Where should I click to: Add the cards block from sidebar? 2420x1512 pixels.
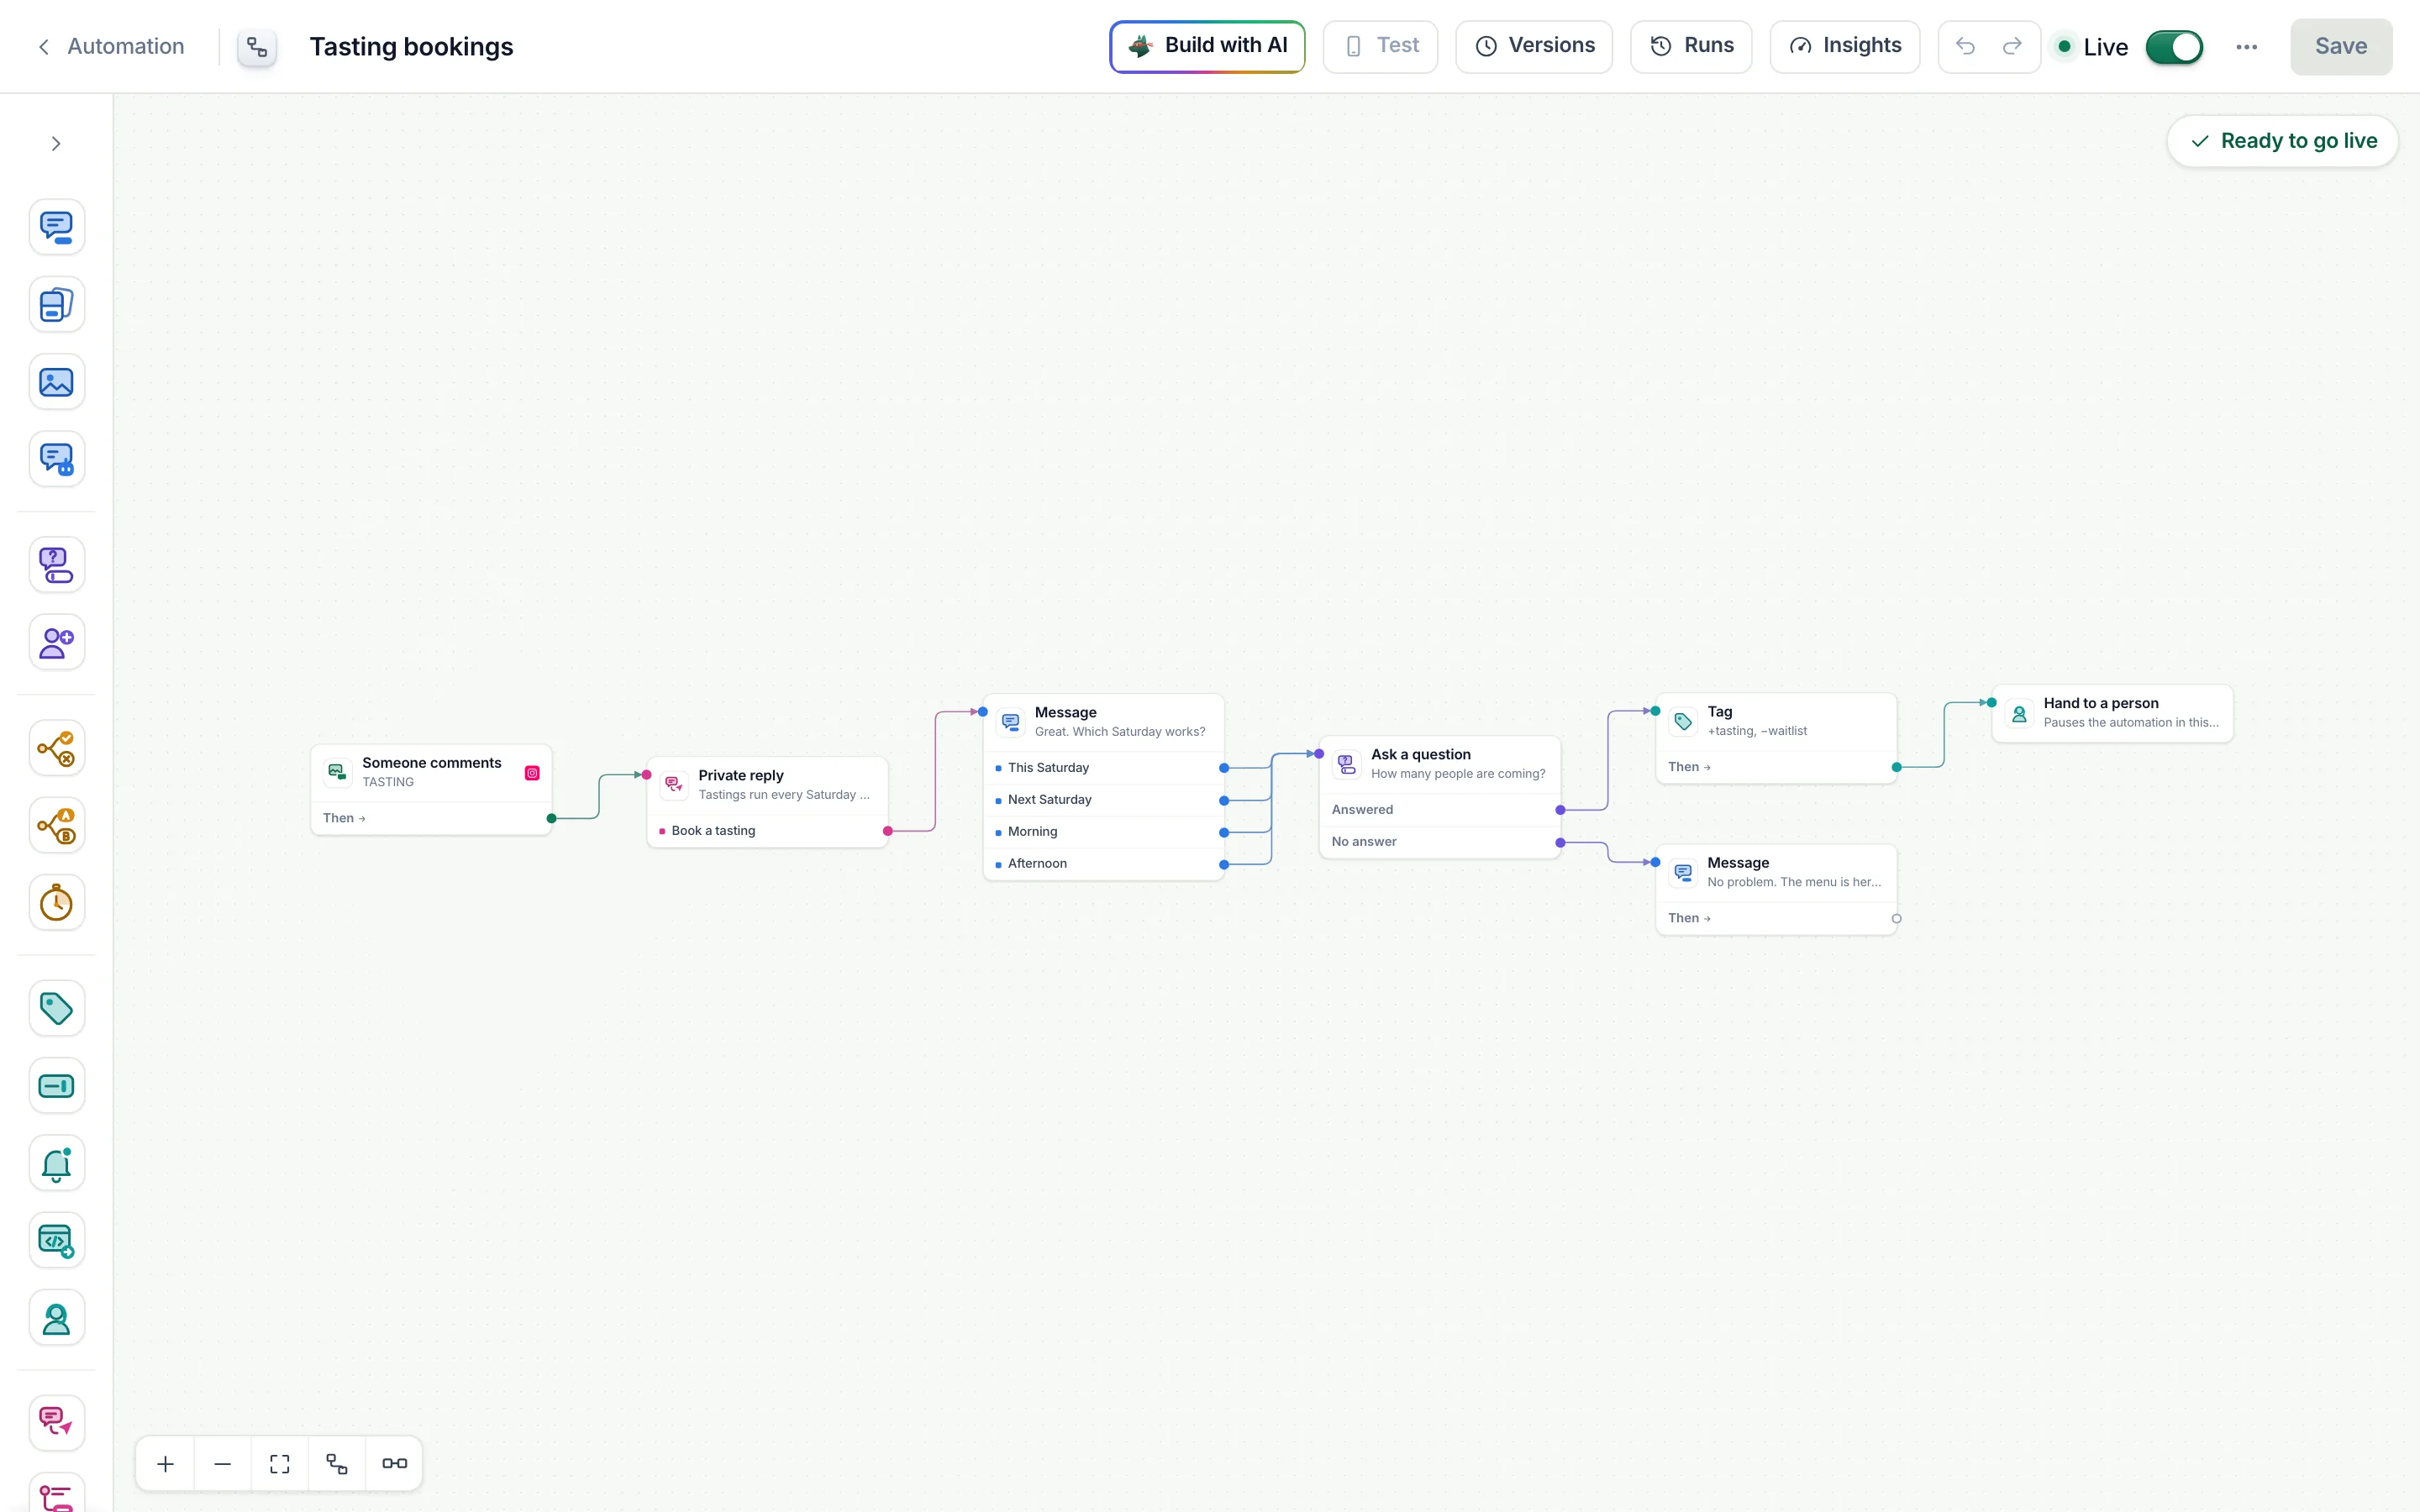click(56, 305)
